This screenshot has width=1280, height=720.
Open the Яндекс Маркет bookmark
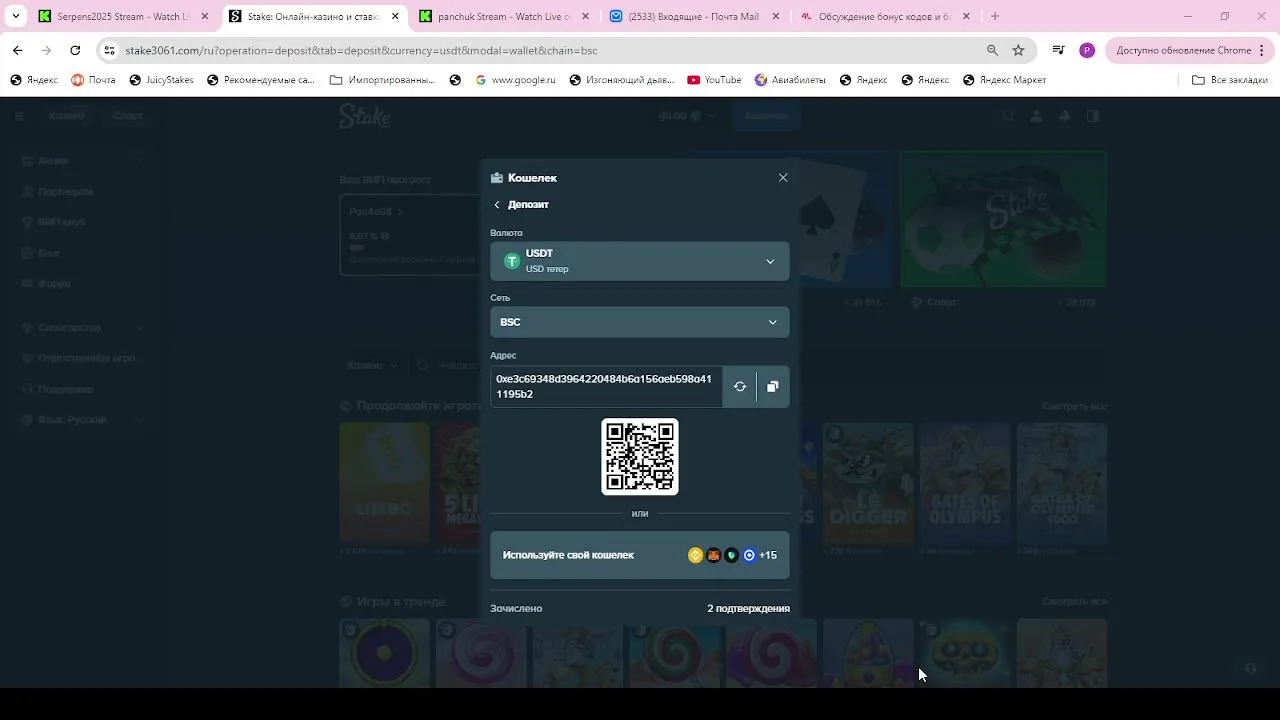click(x=1004, y=80)
